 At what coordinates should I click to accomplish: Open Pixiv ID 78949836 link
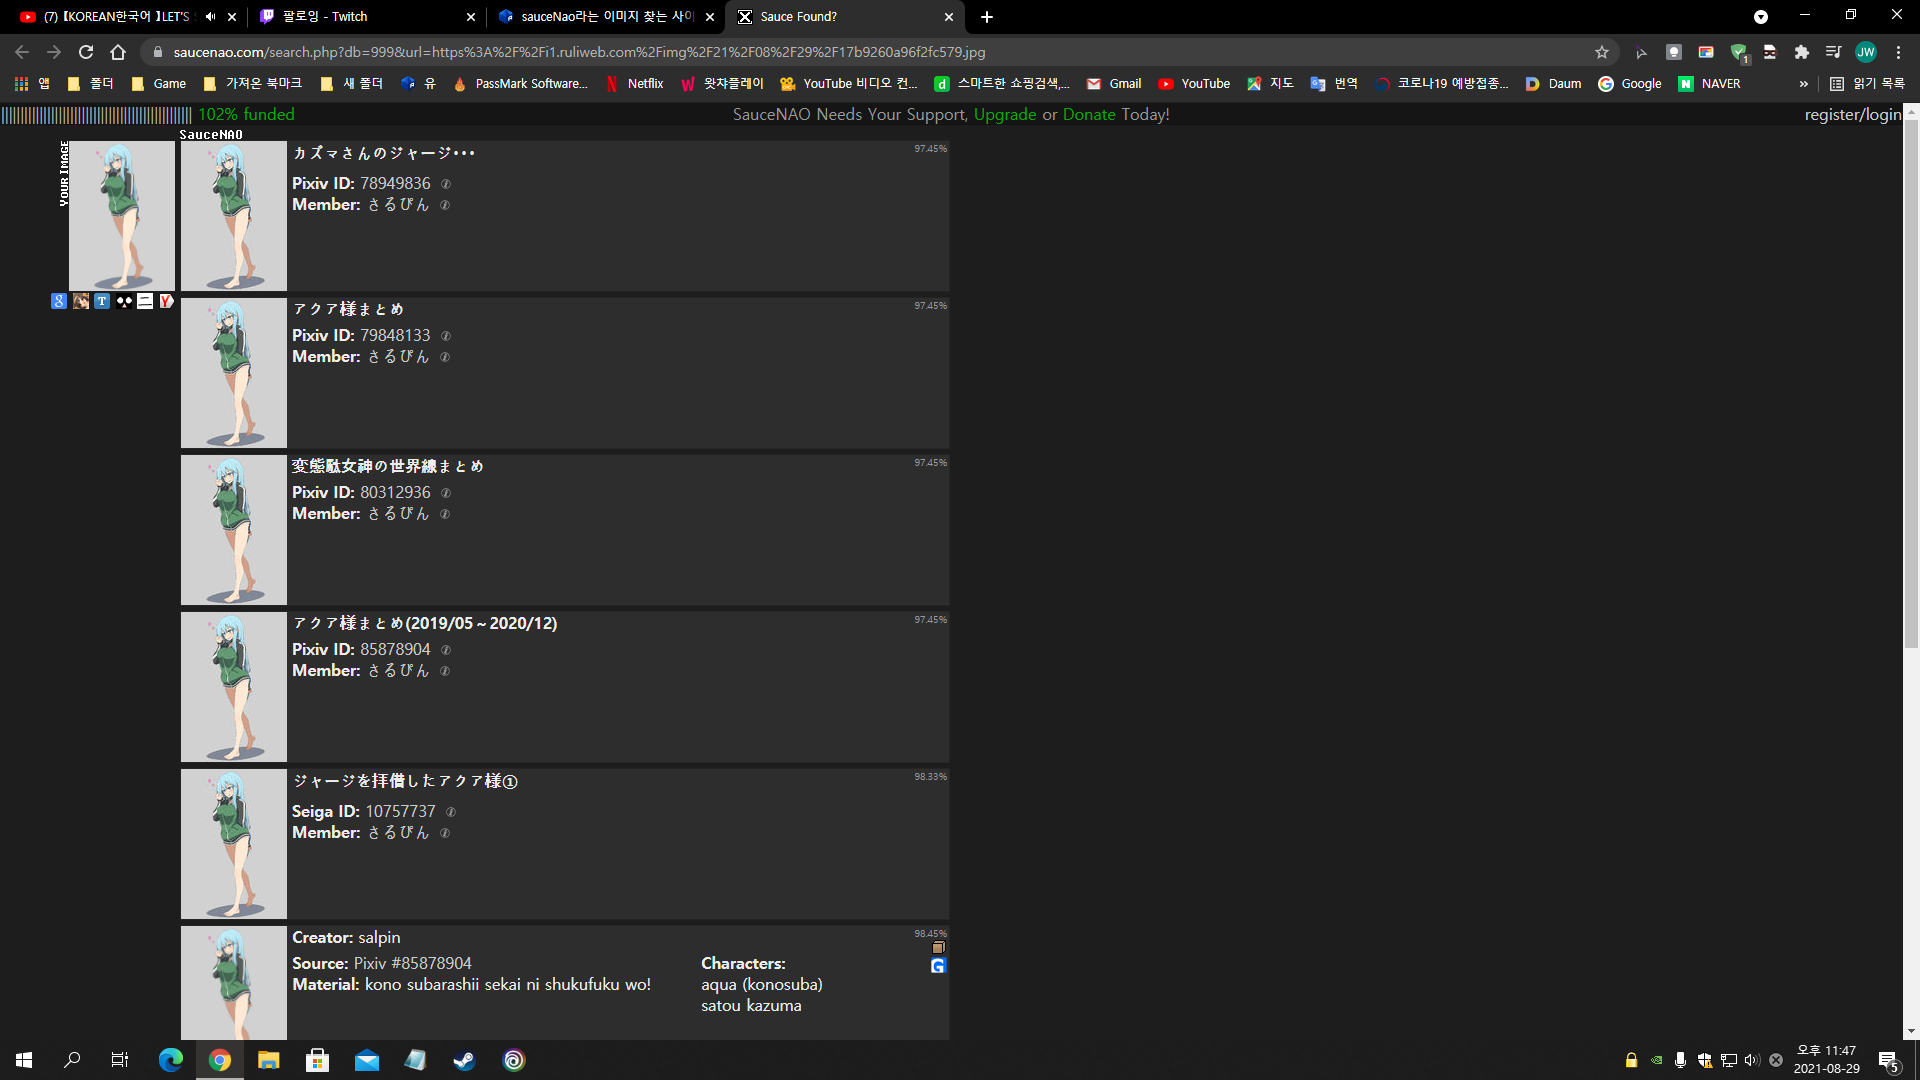pos(395,184)
